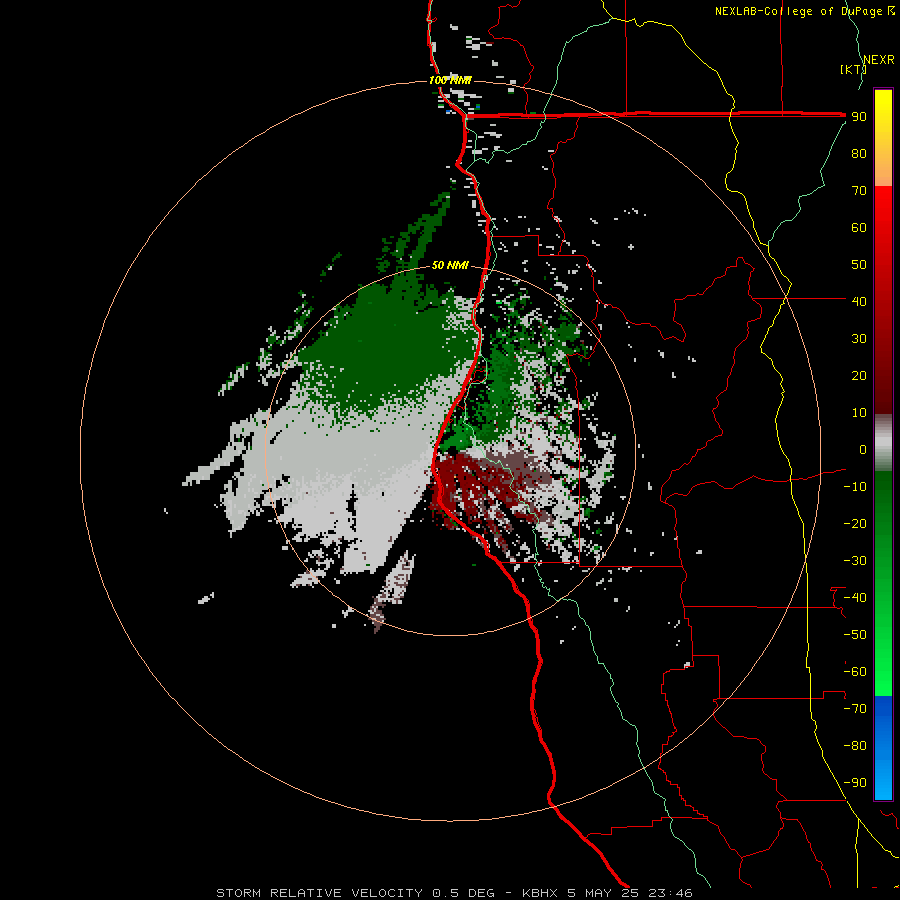Click the positive 60 value on velocity scale

pos(859,228)
